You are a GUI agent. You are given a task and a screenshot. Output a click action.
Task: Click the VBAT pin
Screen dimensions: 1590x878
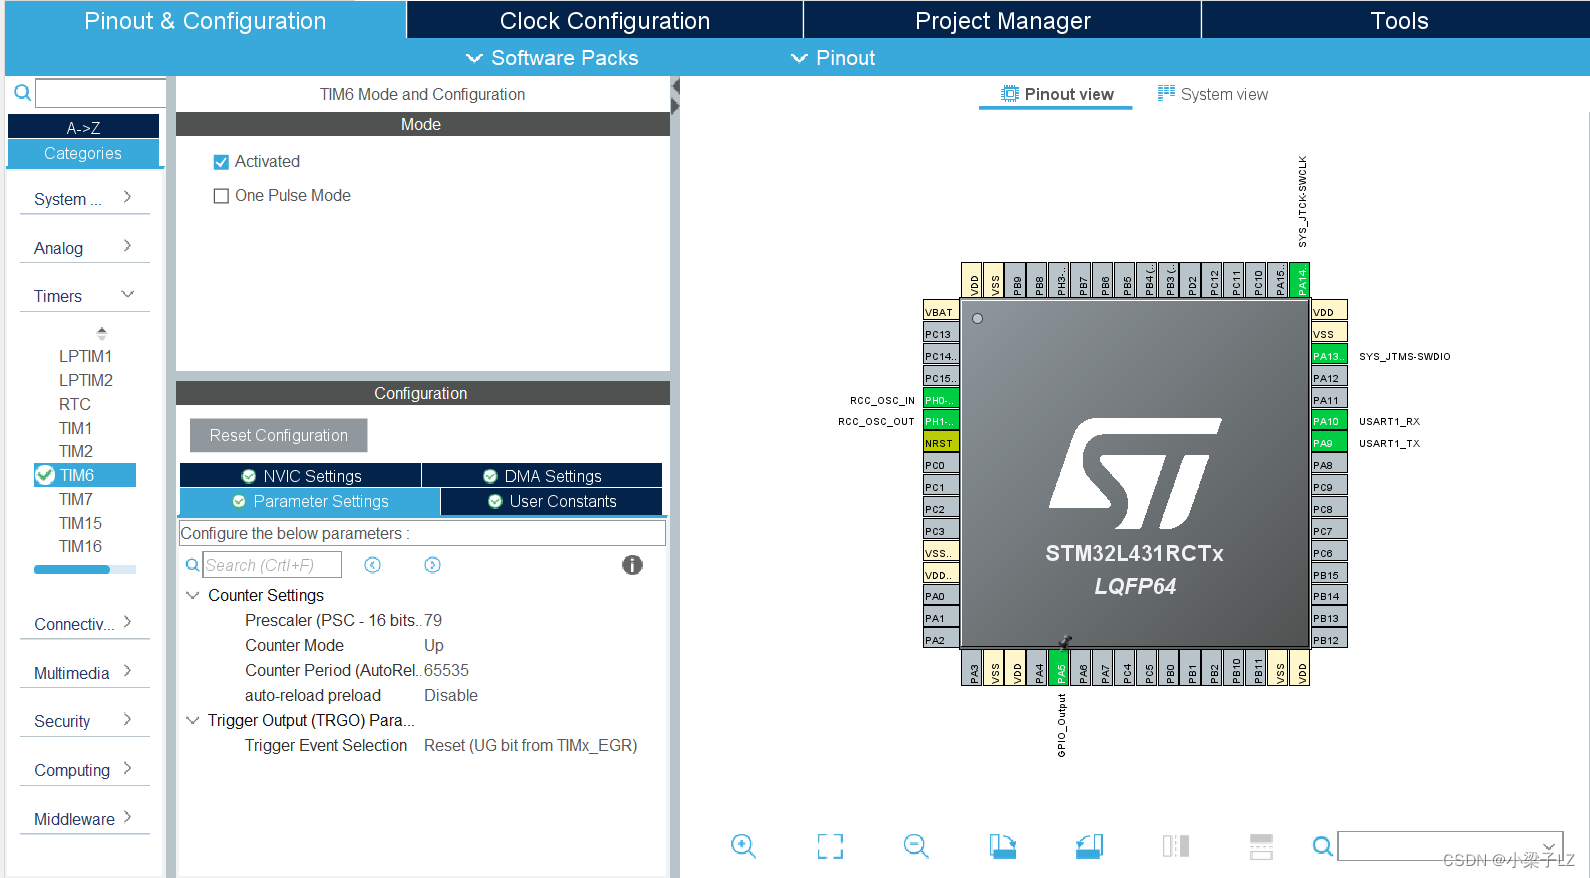(941, 311)
